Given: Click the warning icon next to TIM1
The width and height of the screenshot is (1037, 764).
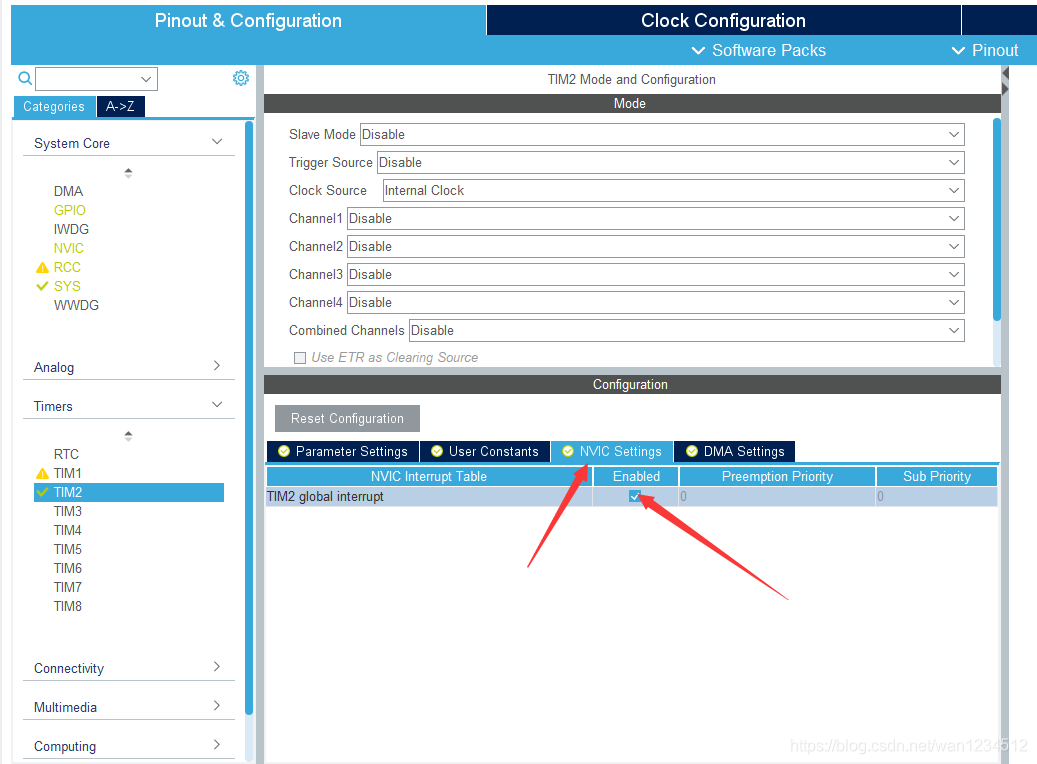Looking at the screenshot, I should [x=42, y=474].
